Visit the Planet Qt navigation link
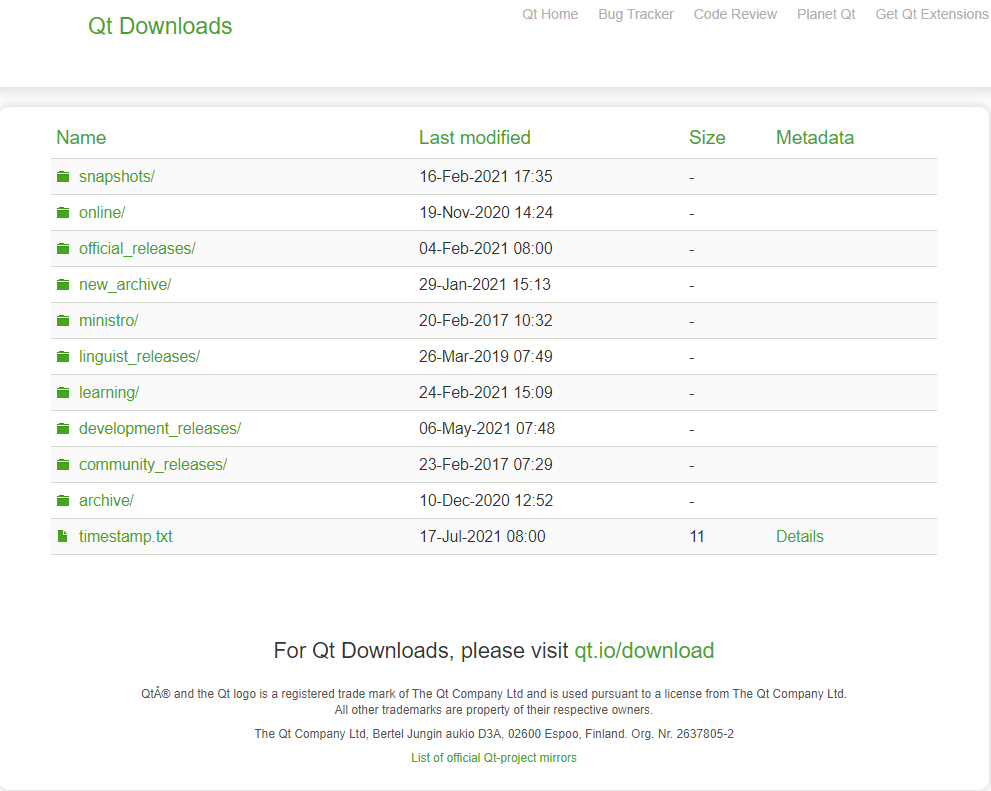The height and width of the screenshot is (791, 991). pos(826,14)
